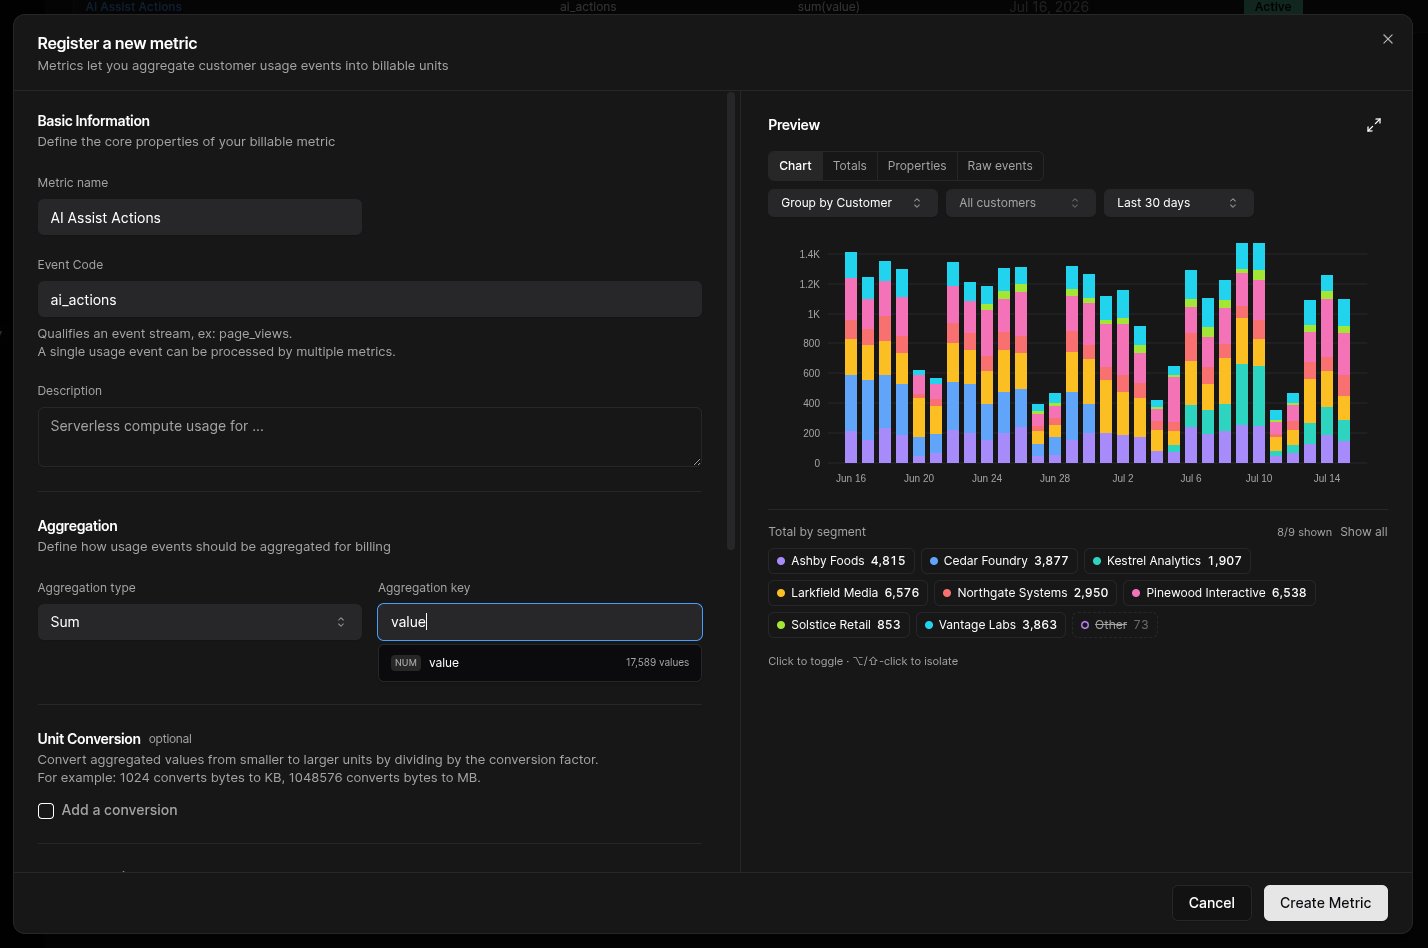This screenshot has height=948, width=1428.
Task: Switch to the Chart tab
Action: pyautogui.click(x=796, y=166)
